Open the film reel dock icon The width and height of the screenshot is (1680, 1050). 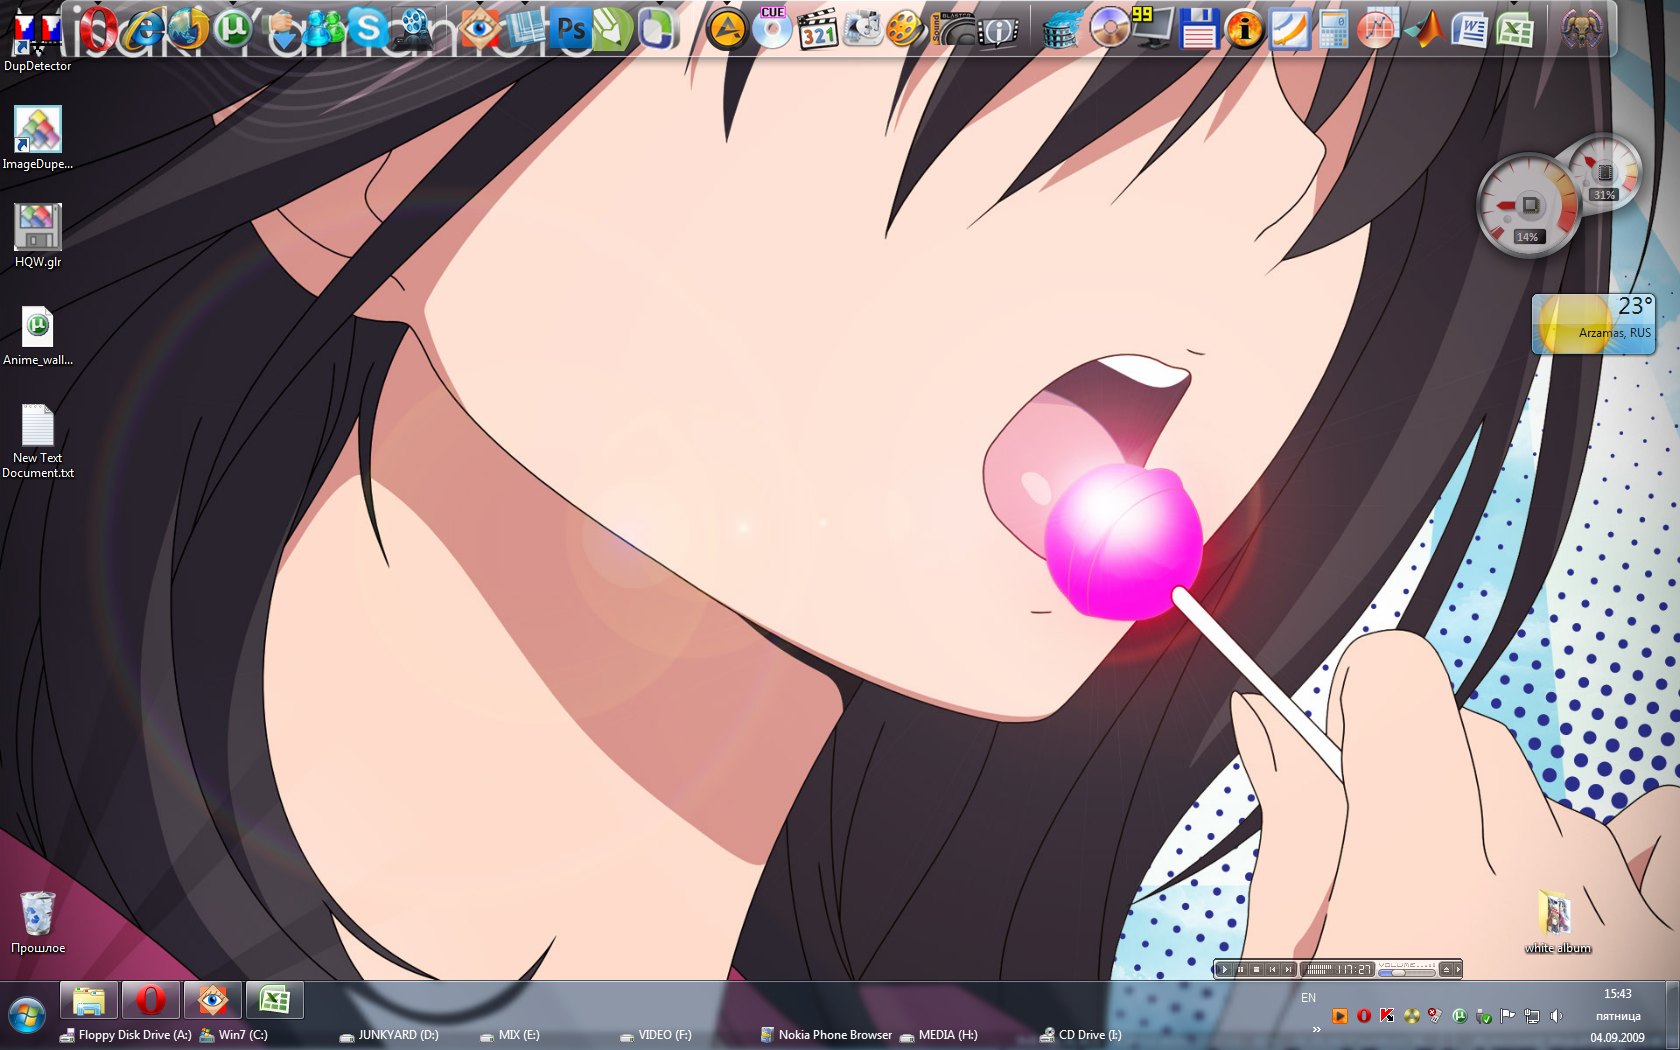pos(904,28)
